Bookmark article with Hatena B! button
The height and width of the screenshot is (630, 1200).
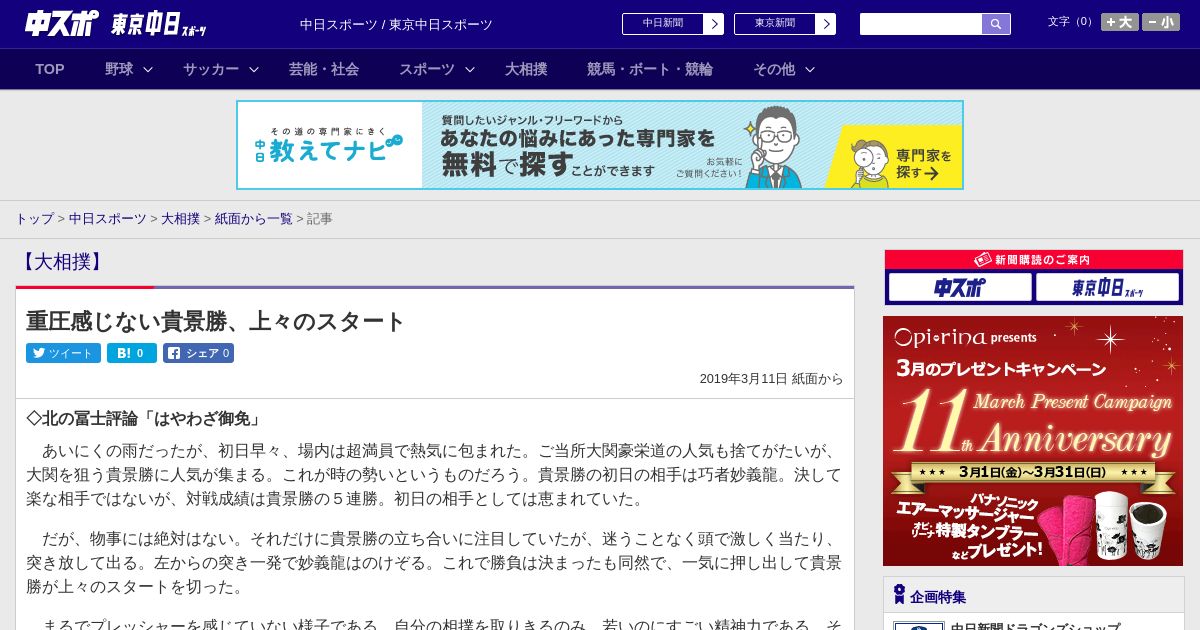pos(132,353)
